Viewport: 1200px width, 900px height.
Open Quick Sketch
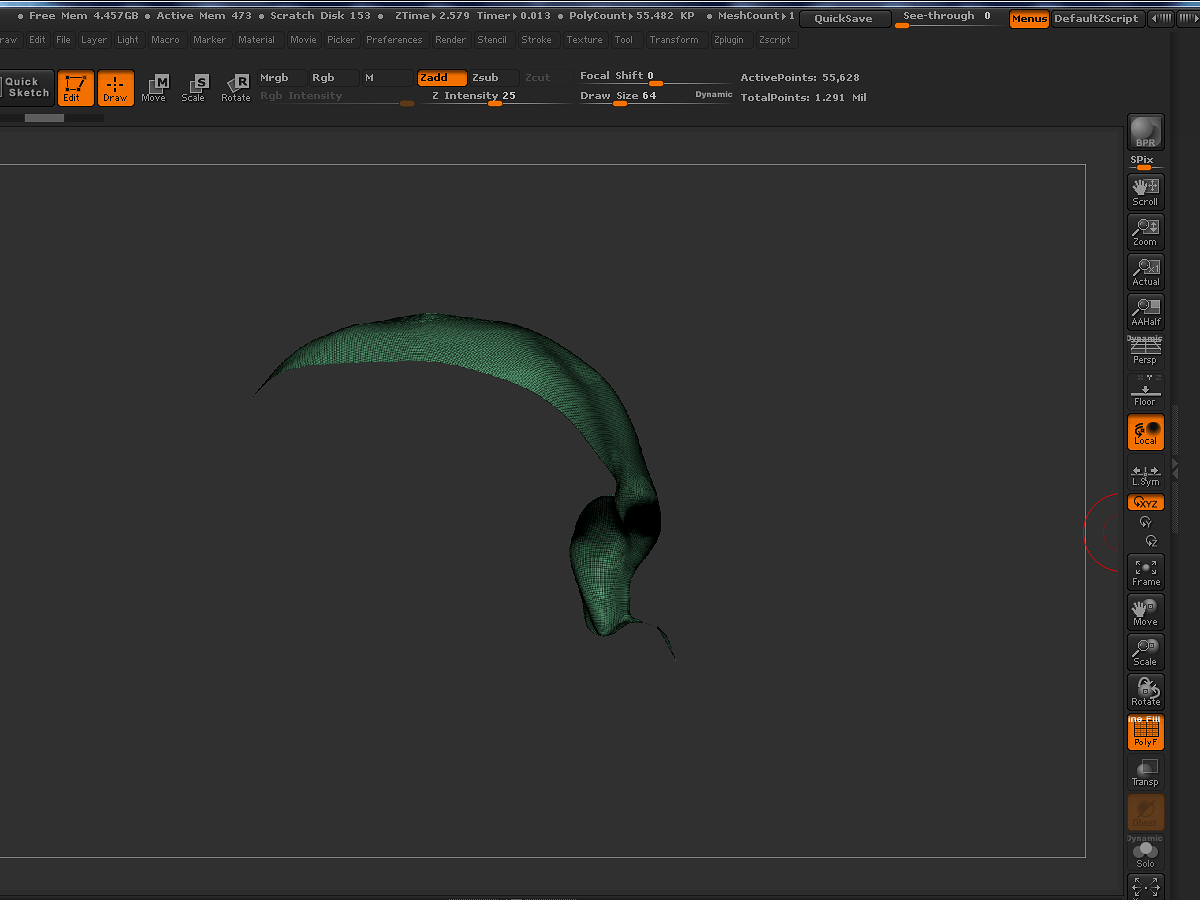[x=27, y=88]
